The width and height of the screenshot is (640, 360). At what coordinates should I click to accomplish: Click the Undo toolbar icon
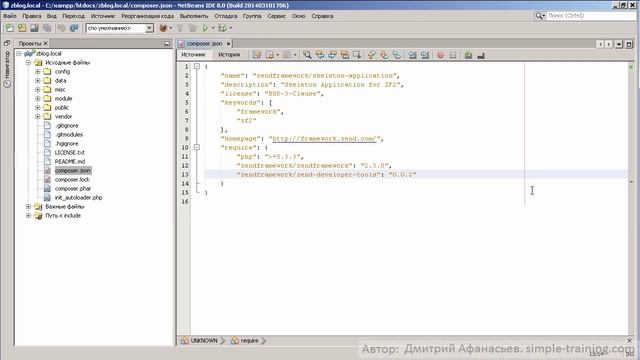tap(61, 28)
